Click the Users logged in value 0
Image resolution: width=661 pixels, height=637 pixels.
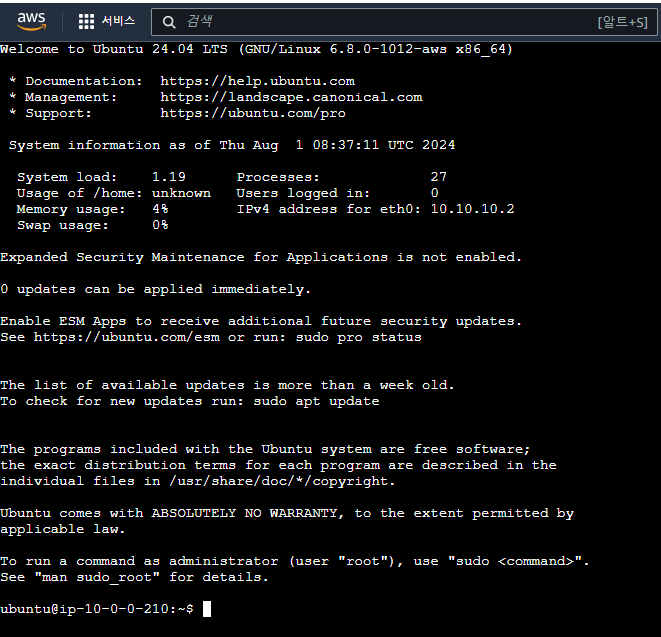[435, 193]
